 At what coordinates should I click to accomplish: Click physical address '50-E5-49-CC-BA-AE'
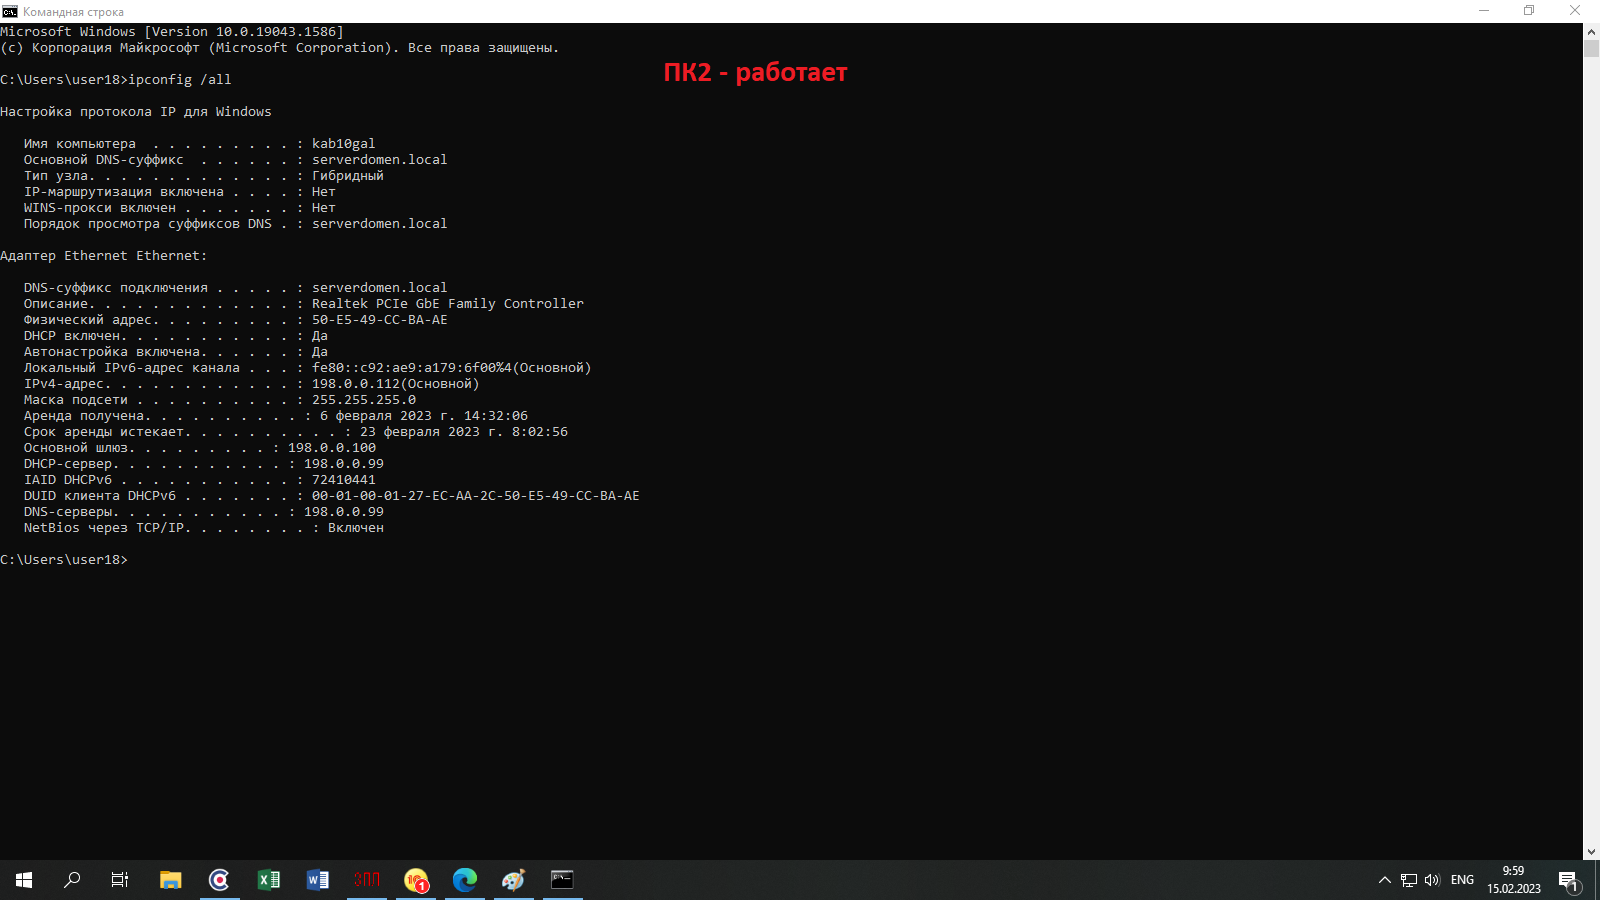(x=380, y=320)
